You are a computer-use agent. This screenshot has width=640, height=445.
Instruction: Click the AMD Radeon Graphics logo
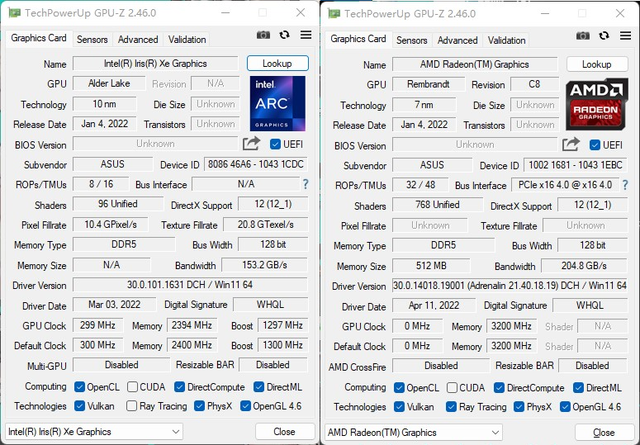(x=597, y=105)
